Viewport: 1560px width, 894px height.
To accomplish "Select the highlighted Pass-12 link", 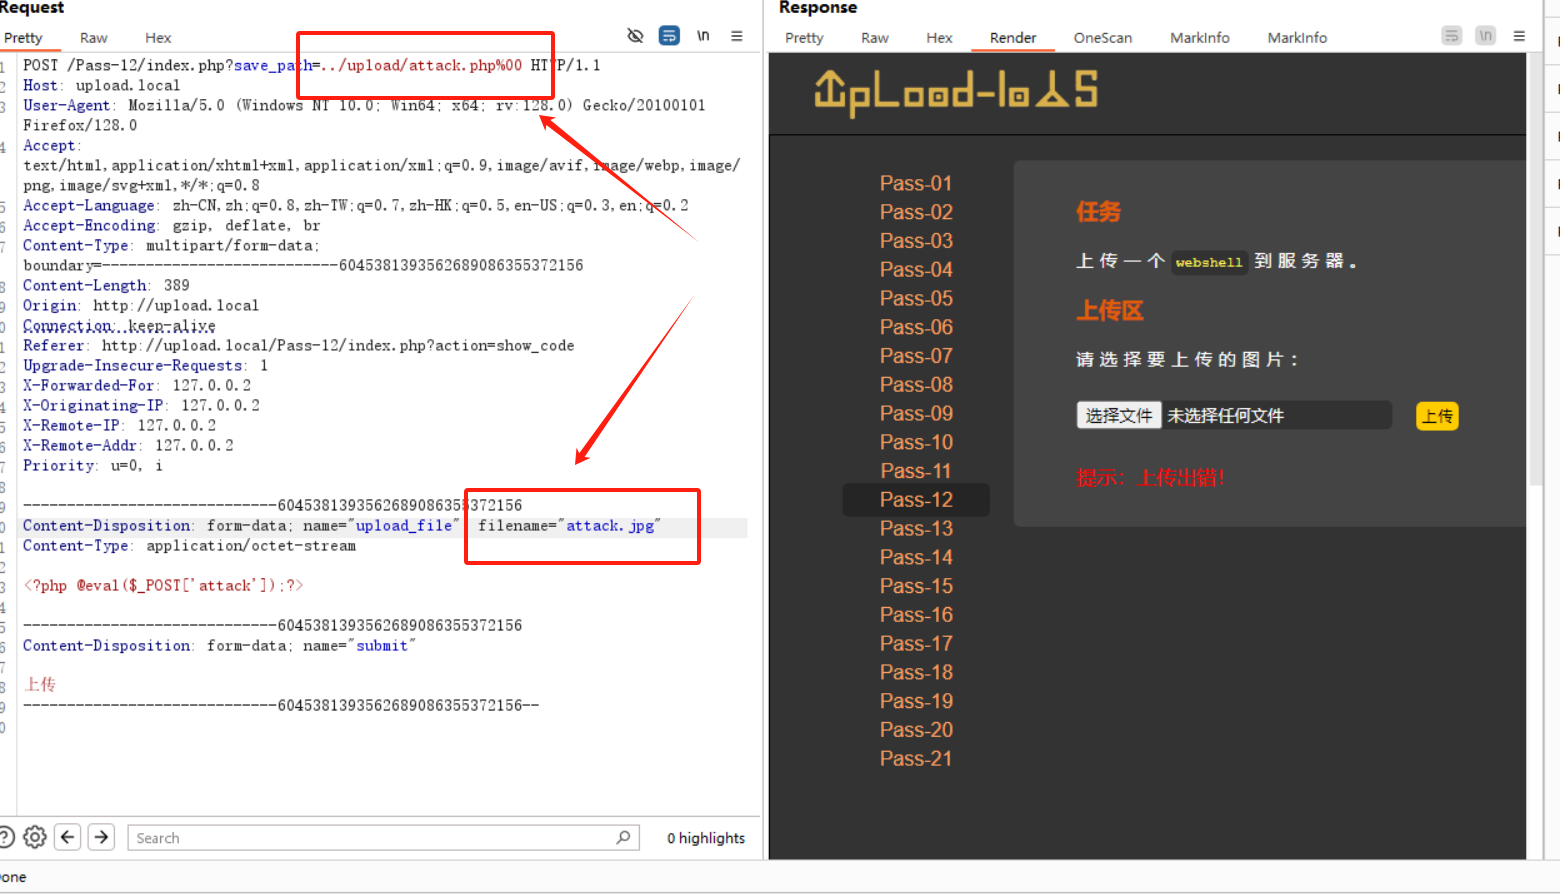I will click(916, 500).
